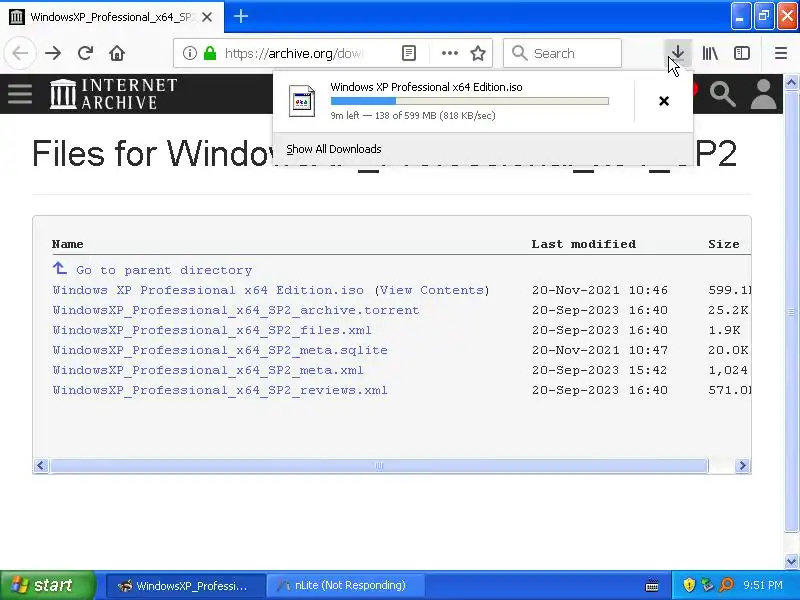This screenshot has width=800, height=600.
Task: Close the WindowsXP_Professional tab
Action: (x=207, y=17)
